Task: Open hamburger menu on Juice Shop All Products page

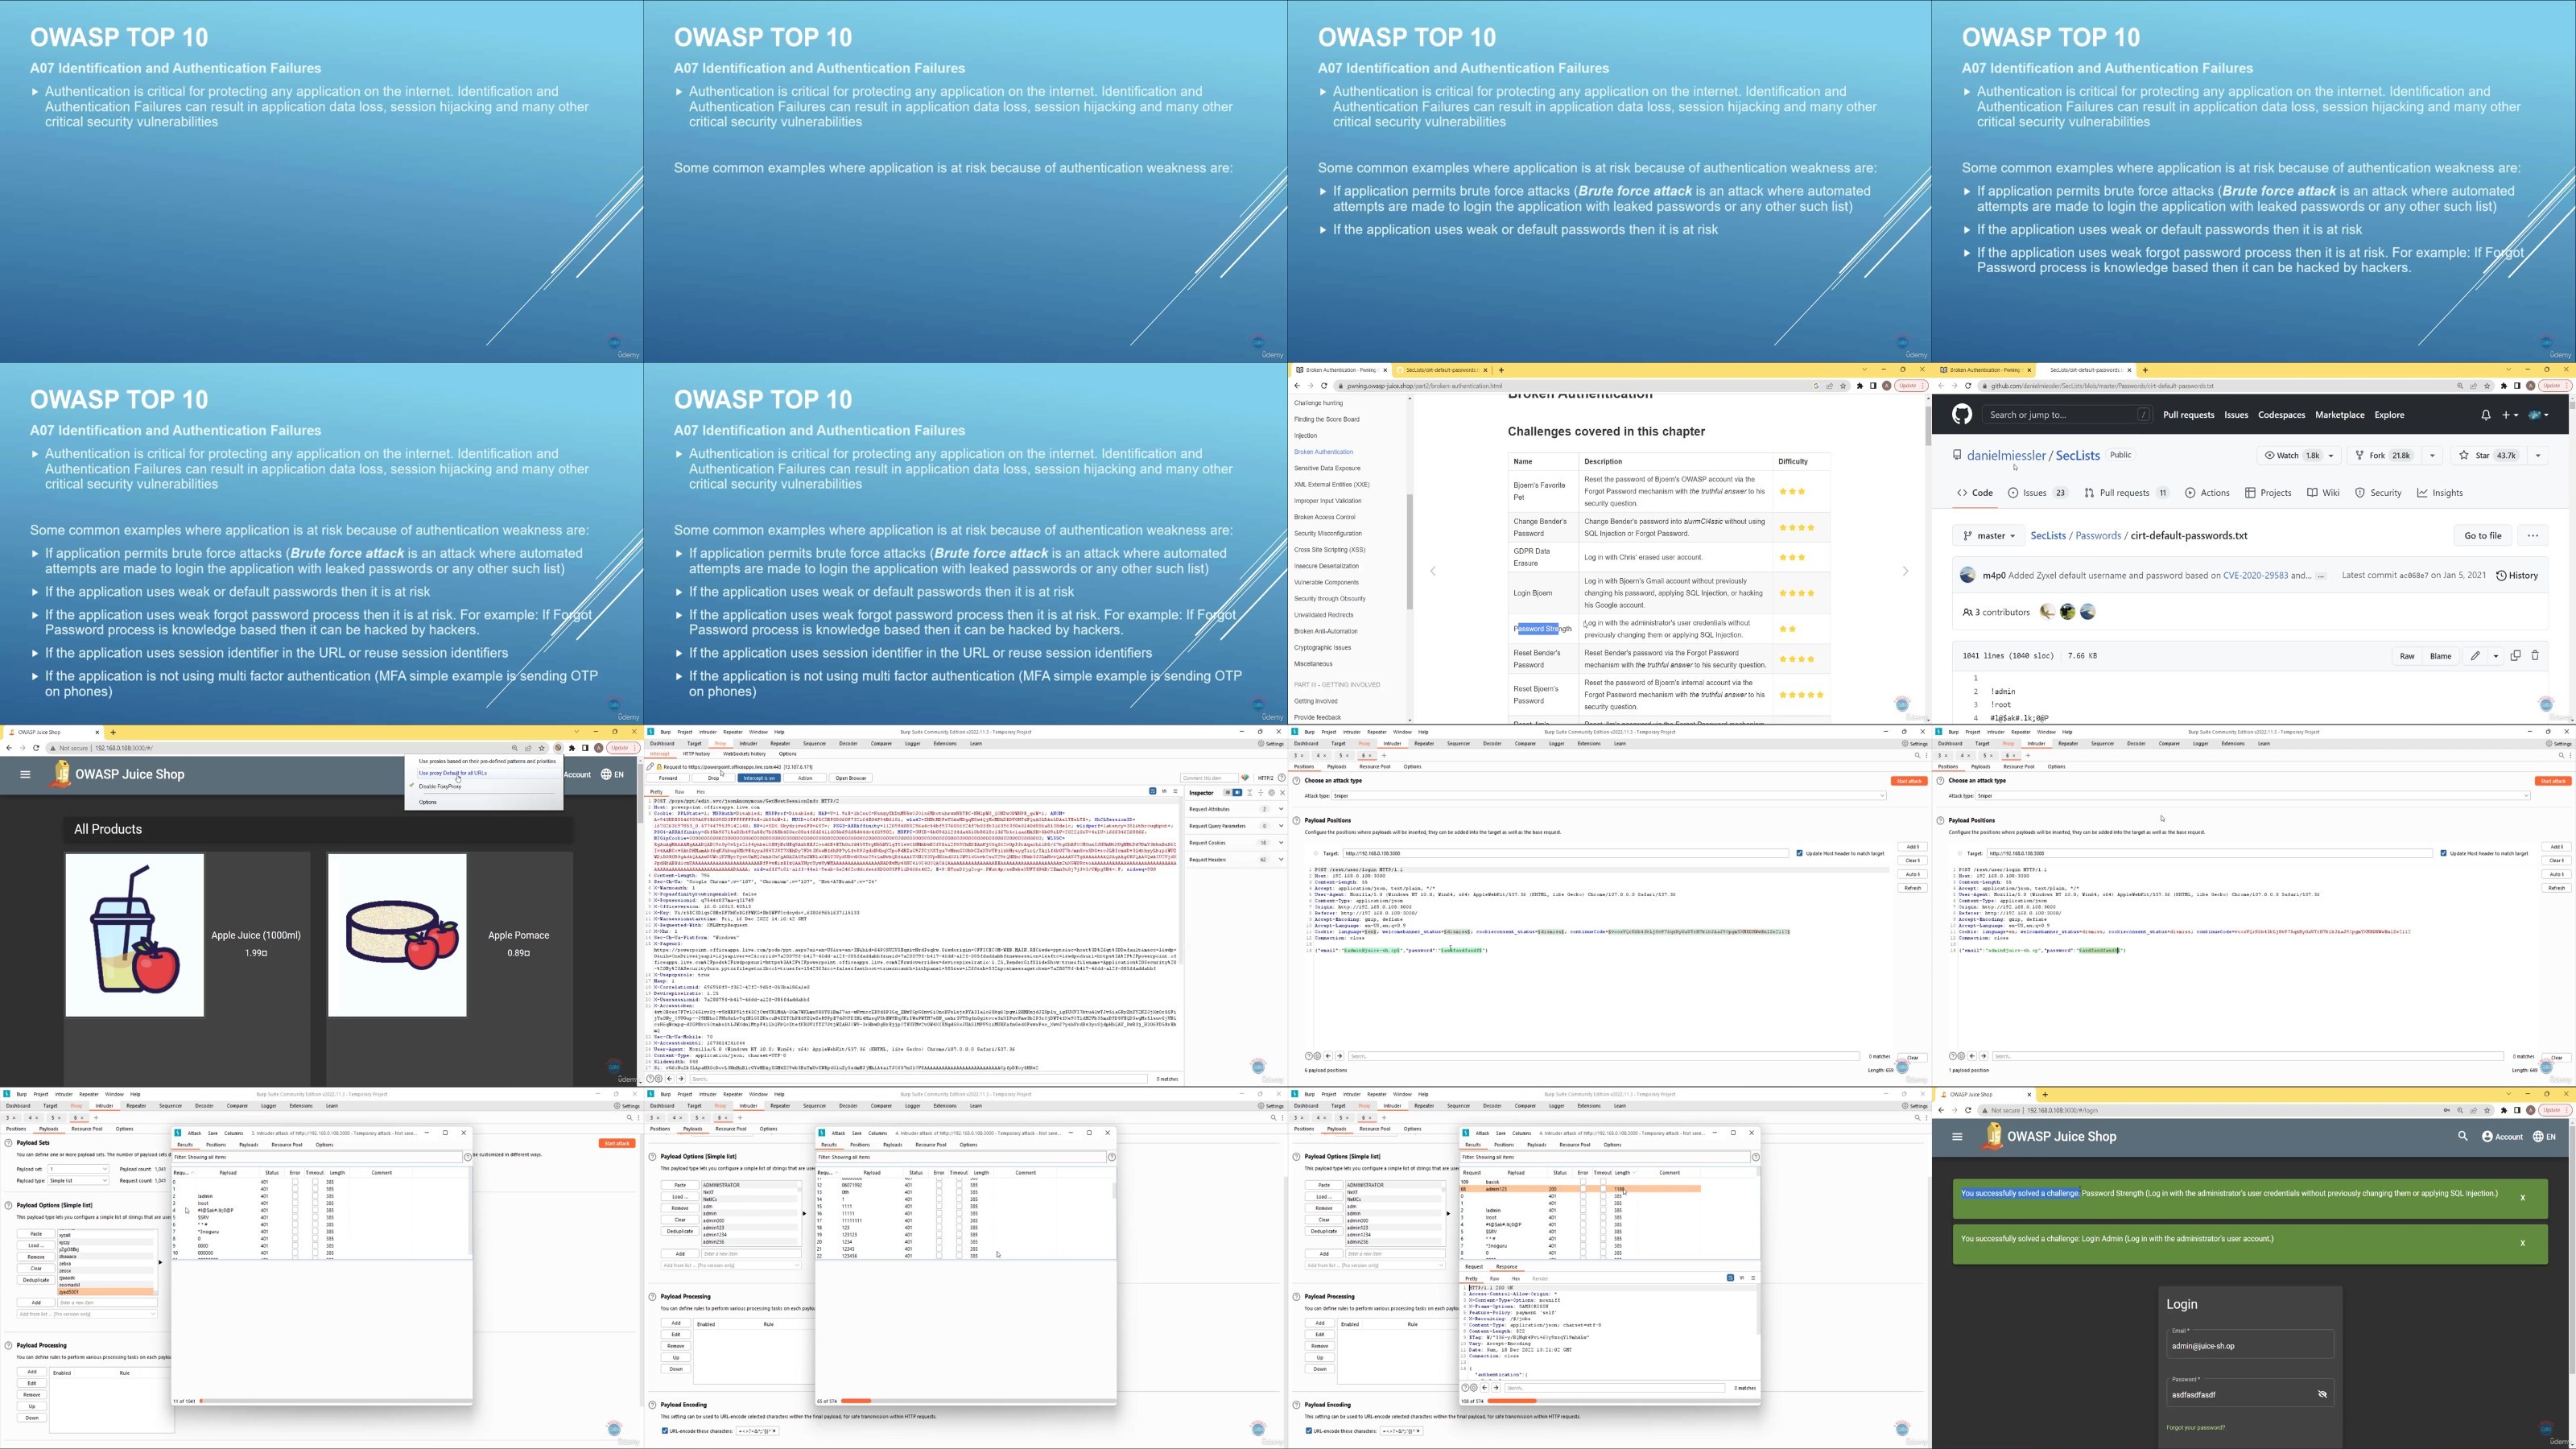Action: tap(25, 774)
